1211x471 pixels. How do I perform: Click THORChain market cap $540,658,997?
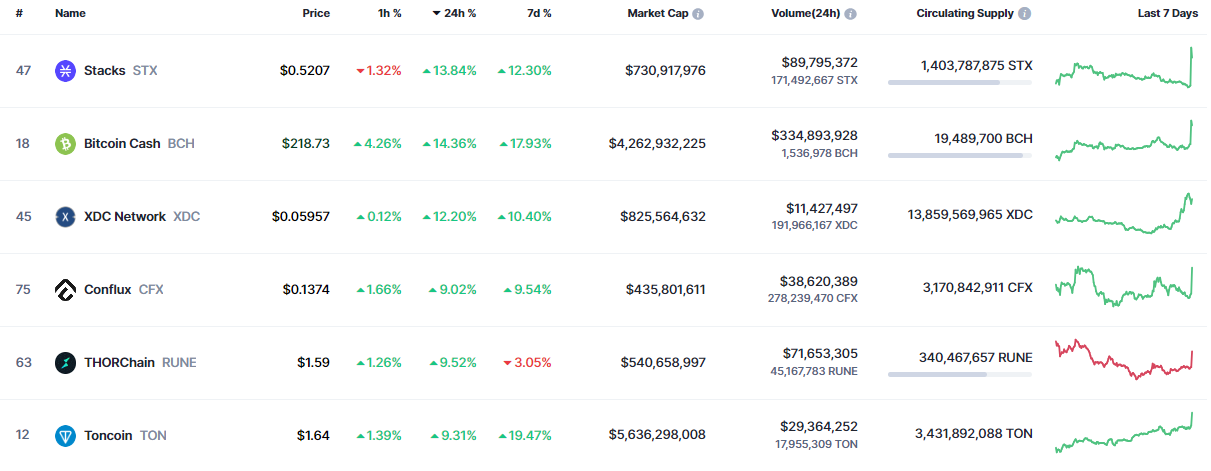[663, 363]
